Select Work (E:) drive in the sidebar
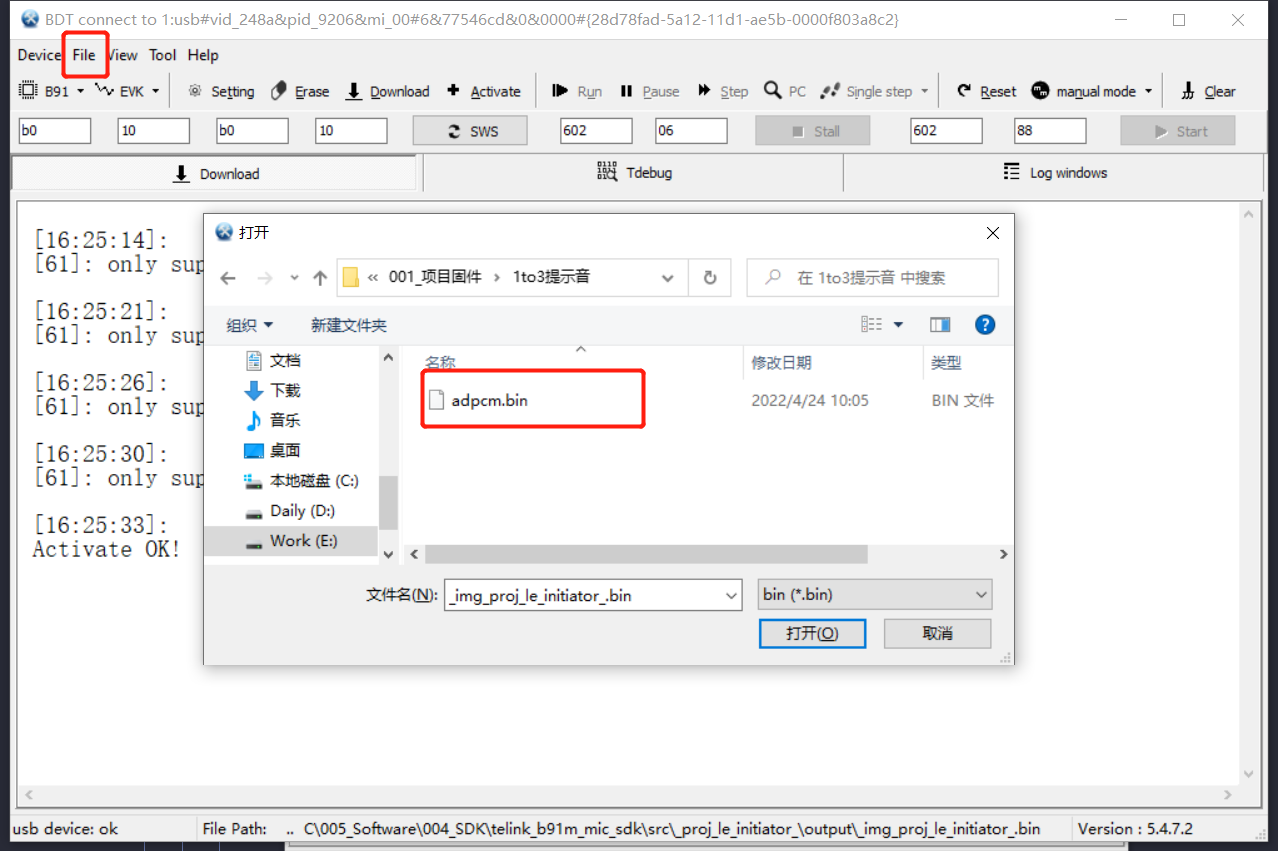The width and height of the screenshot is (1278, 851). click(302, 541)
